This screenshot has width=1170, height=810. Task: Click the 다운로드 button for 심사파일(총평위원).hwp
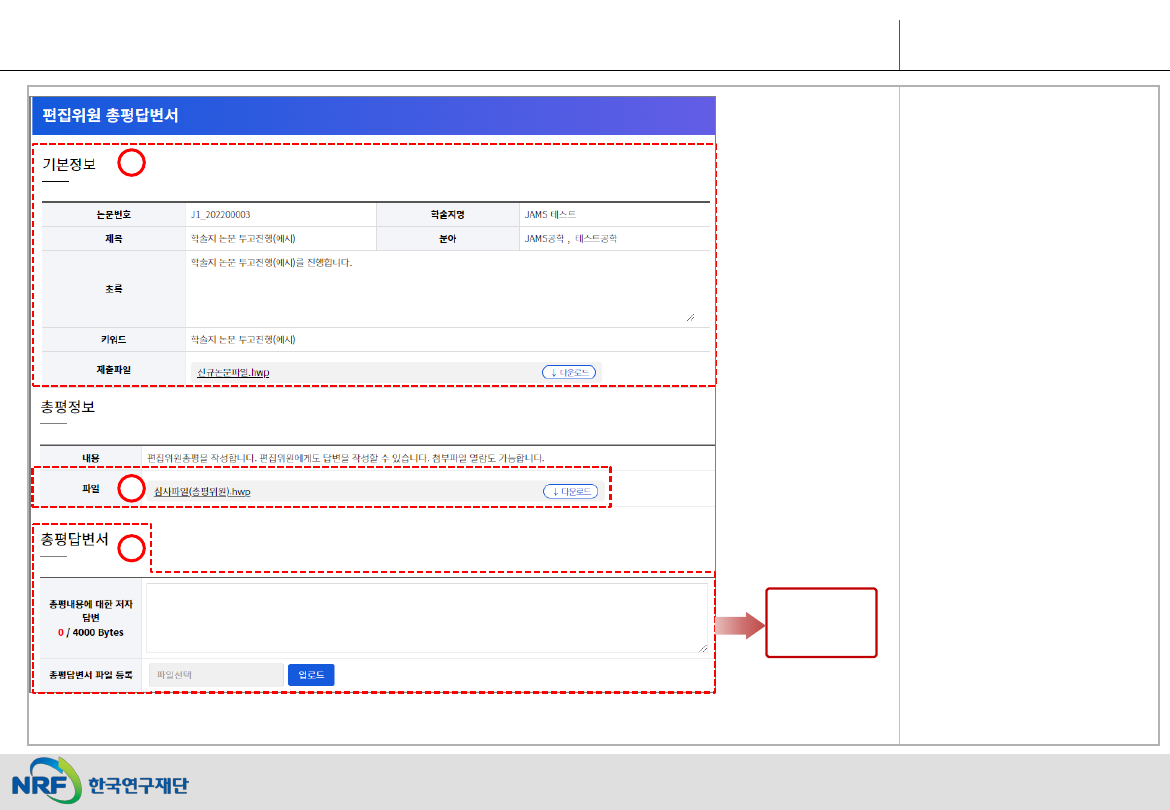click(569, 492)
